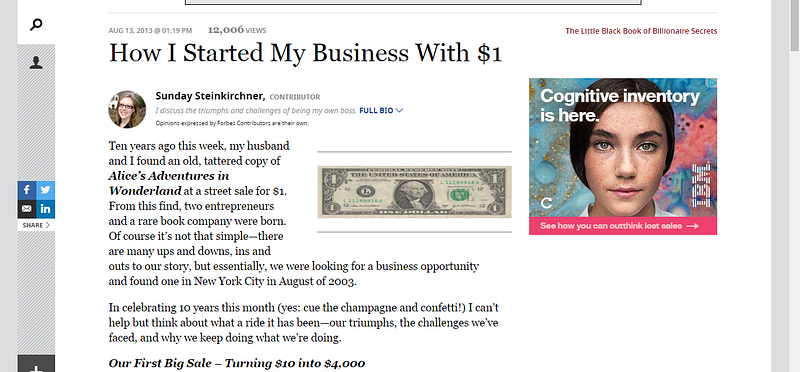Replay the IBM ad with circular arrow
800x372 pixels.
(546, 203)
